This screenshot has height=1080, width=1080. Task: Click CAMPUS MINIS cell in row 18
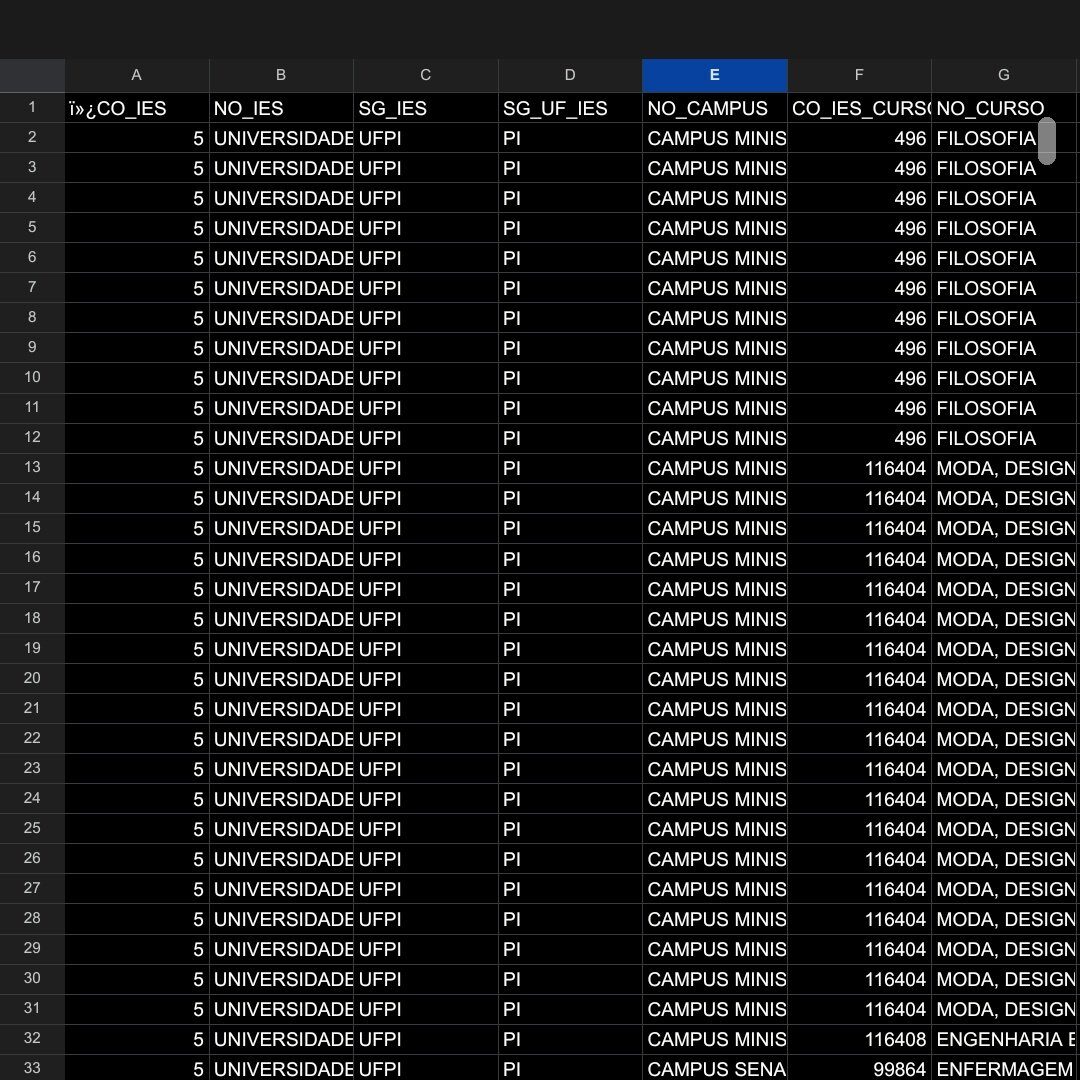pos(715,619)
